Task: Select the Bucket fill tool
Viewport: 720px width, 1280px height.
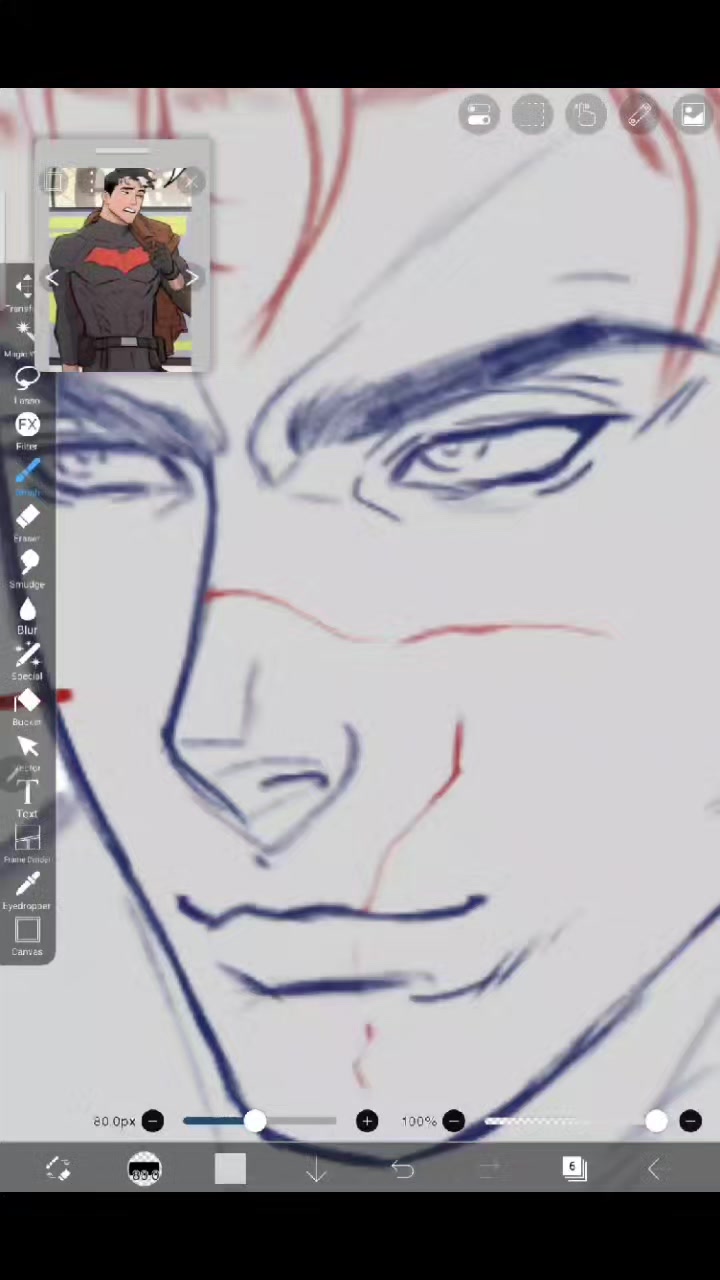Action: (x=27, y=707)
